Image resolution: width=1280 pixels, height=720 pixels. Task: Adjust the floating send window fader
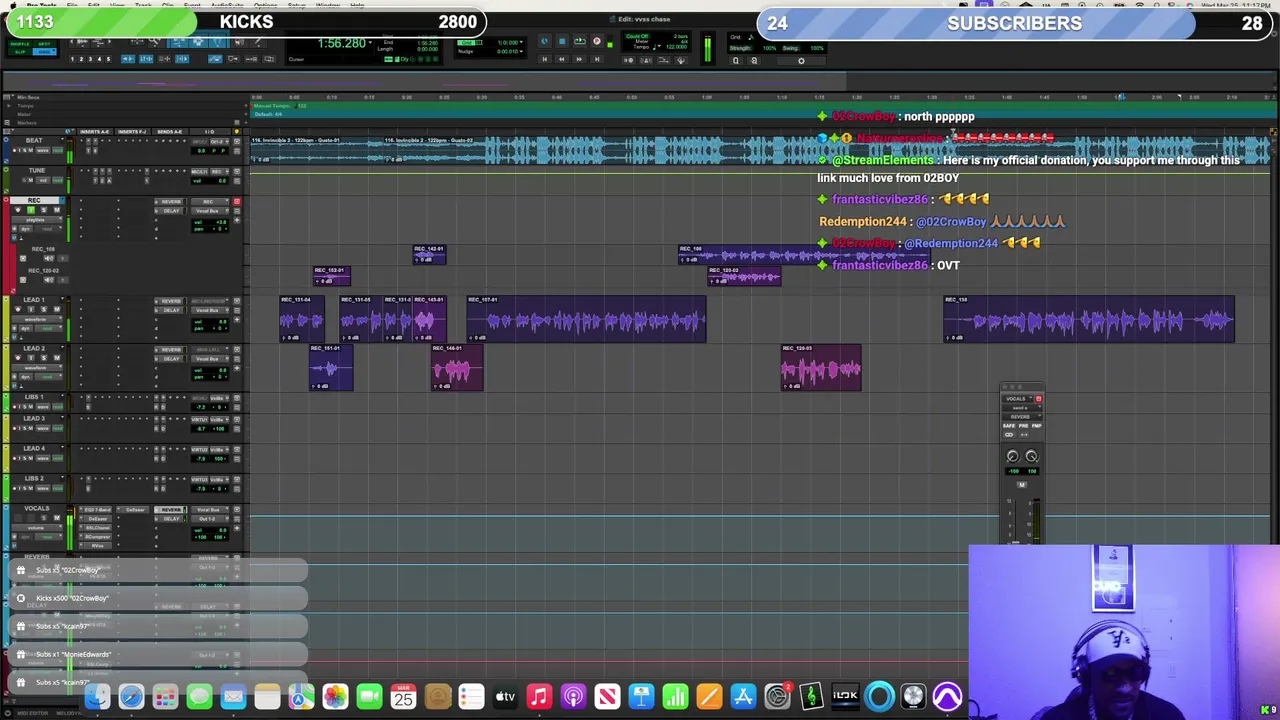click(x=1015, y=541)
